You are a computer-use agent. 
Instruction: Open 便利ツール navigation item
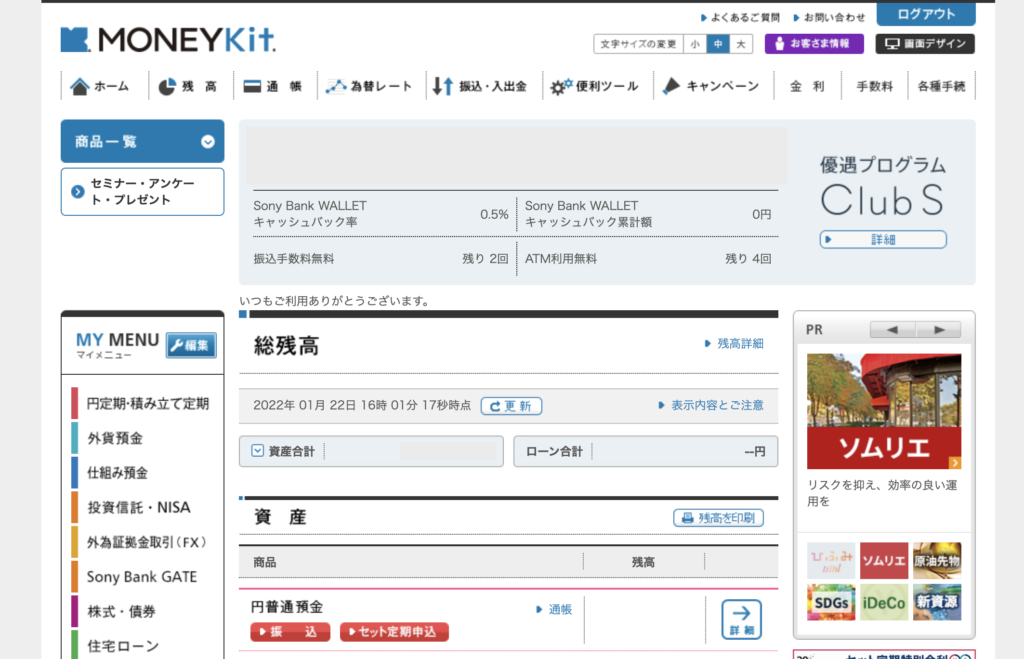point(594,86)
